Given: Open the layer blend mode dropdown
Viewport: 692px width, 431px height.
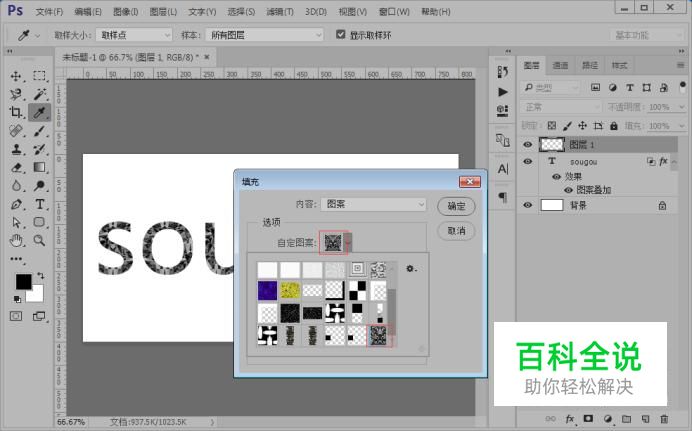Looking at the screenshot, I should tap(561, 107).
